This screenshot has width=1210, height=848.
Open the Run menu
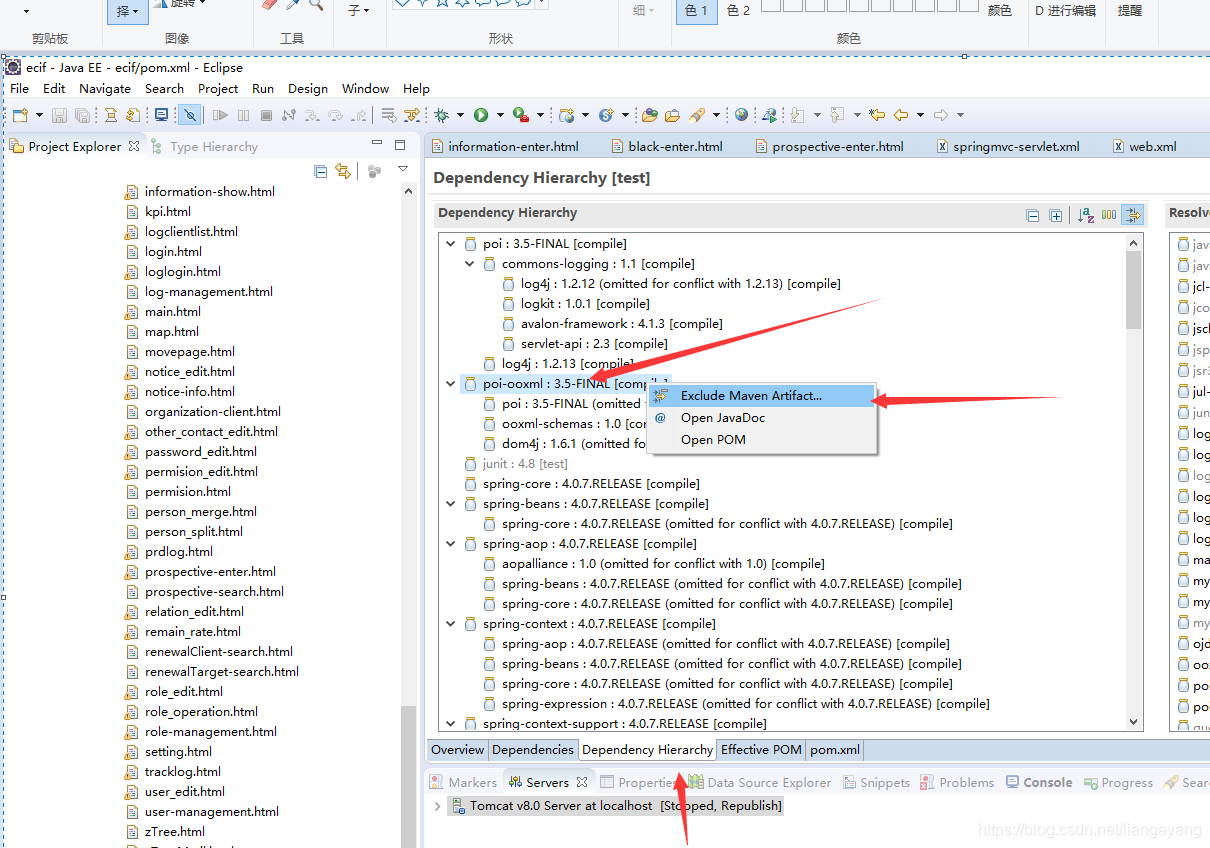click(x=263, y=88)
